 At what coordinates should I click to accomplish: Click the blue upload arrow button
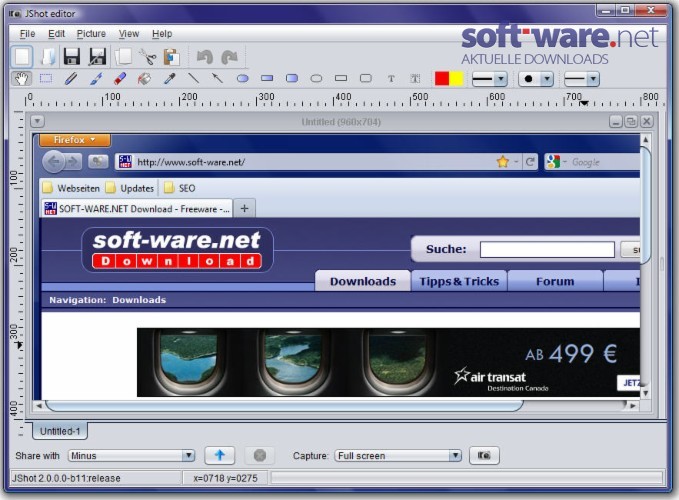tap(220, 455)
